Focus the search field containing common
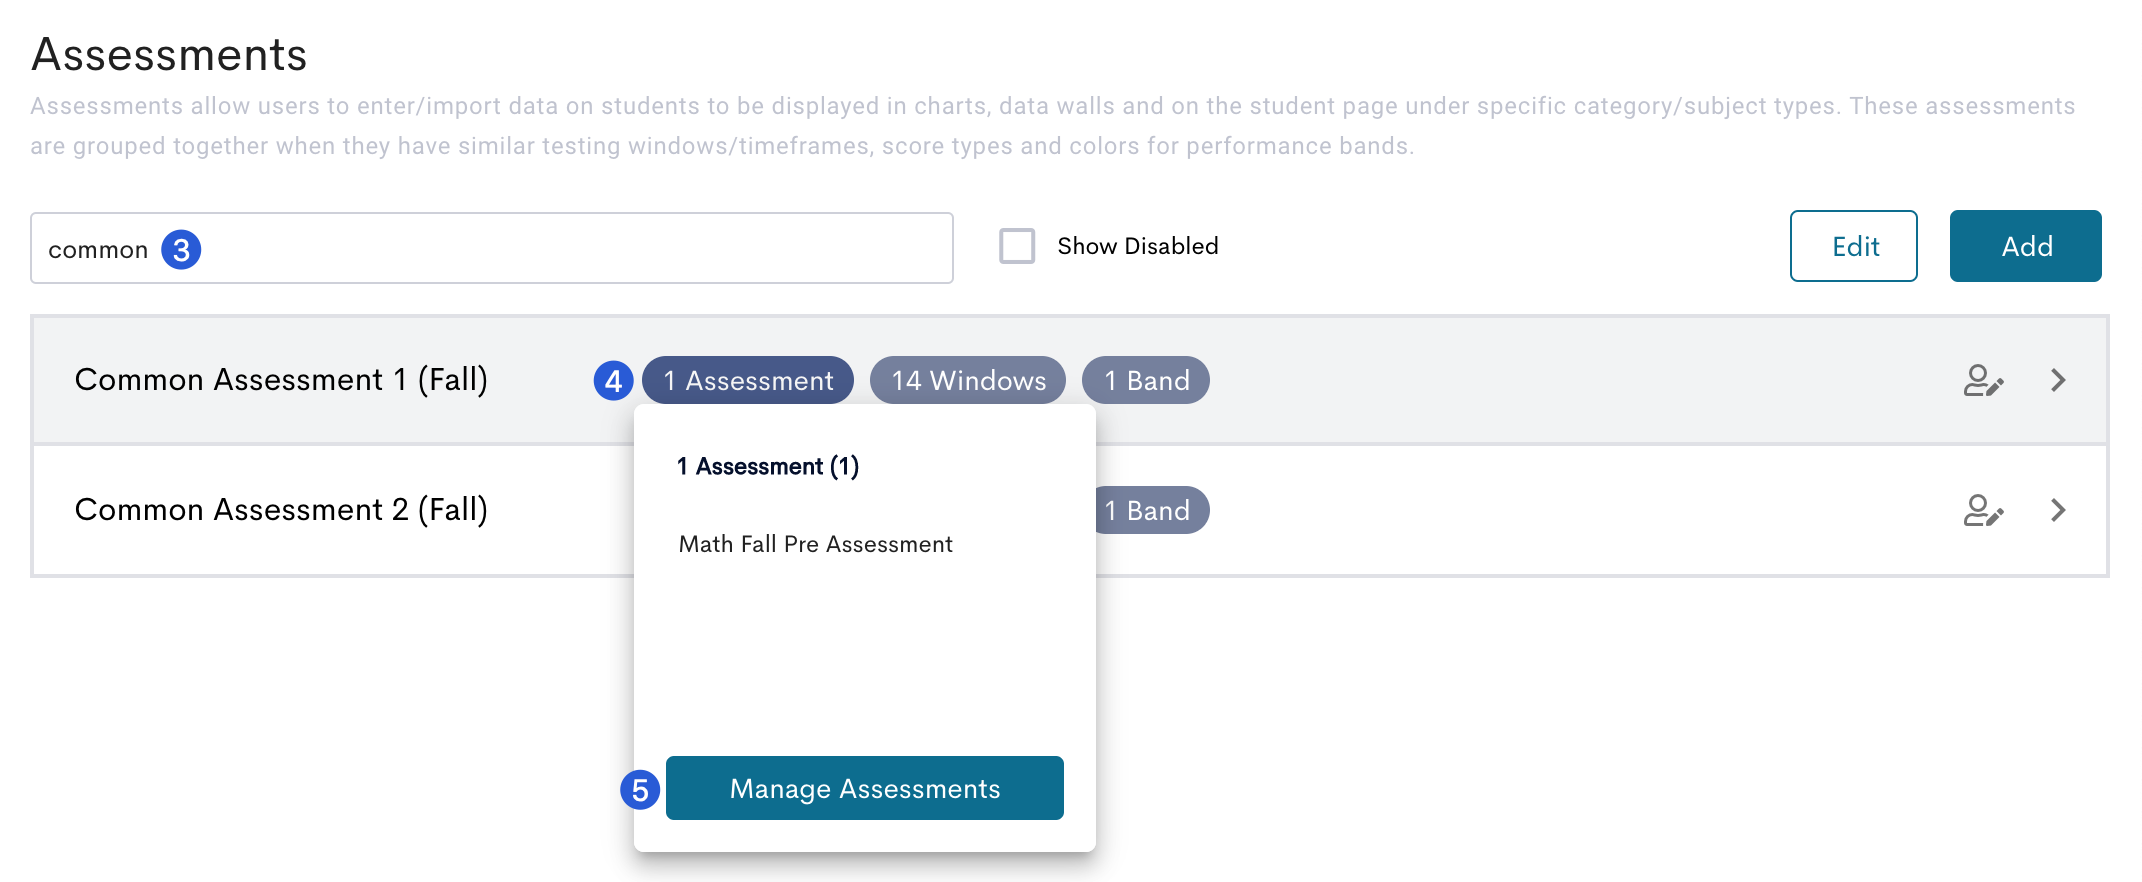The image size is (2142, 882). (492, 248)
